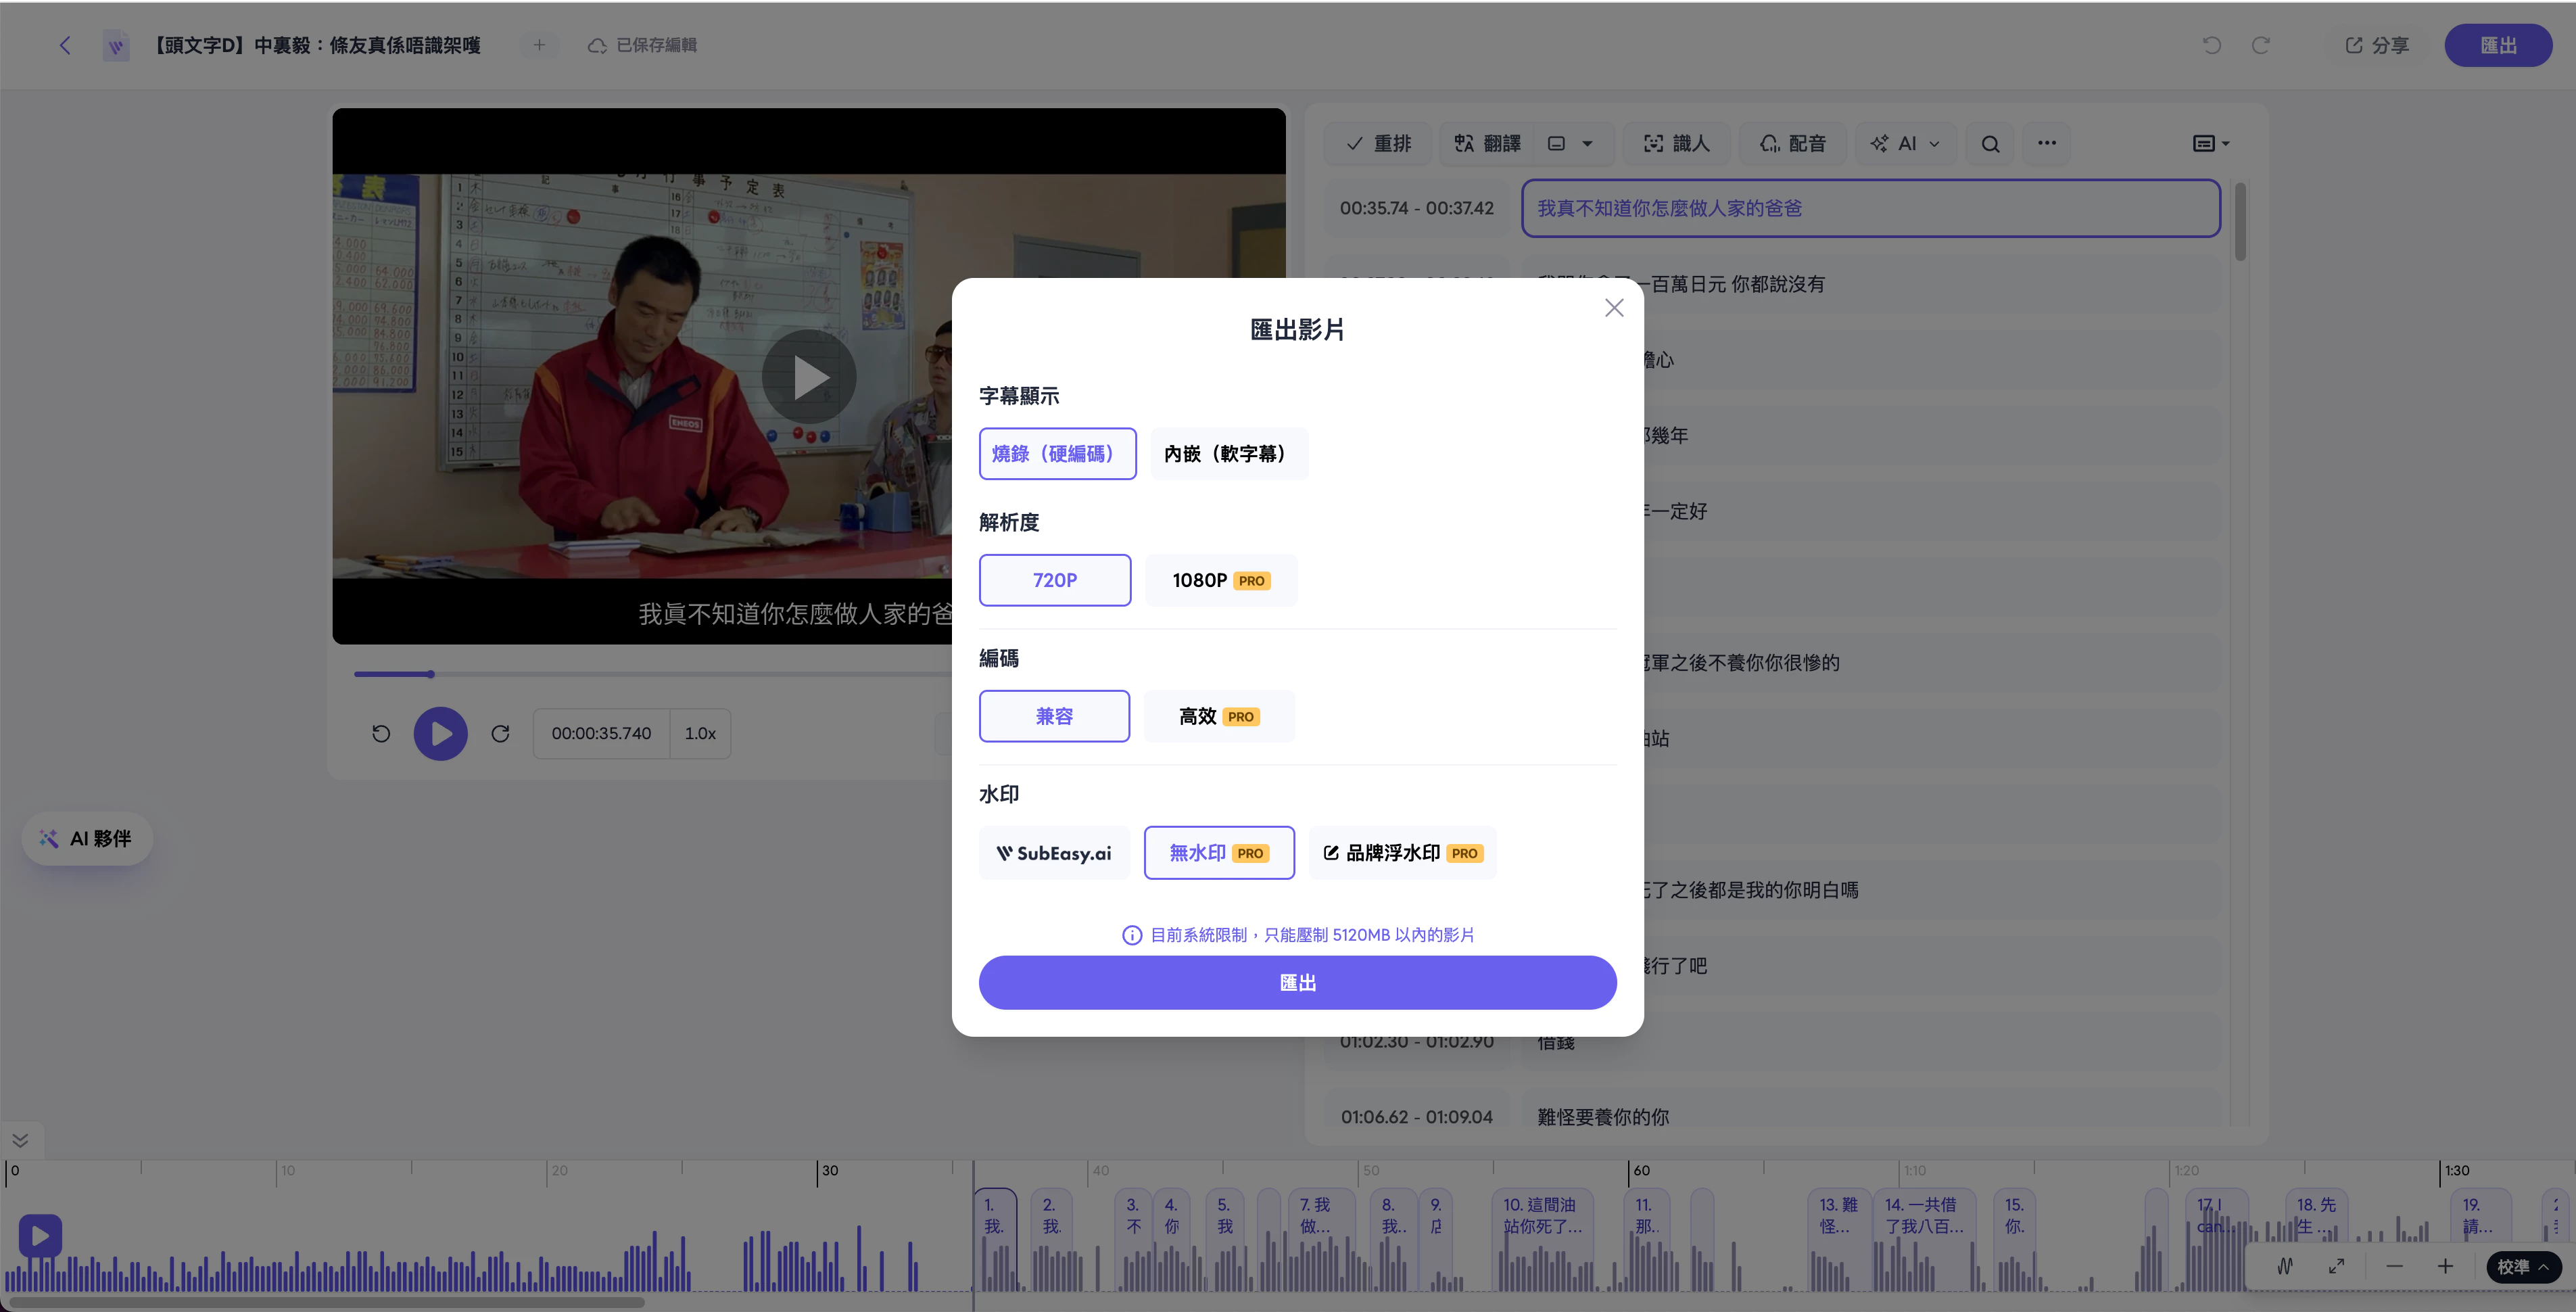Open the 分享 share option
This screenshot has height=1312, width=2576.
pyautogui.click(x=2377, y=45)
